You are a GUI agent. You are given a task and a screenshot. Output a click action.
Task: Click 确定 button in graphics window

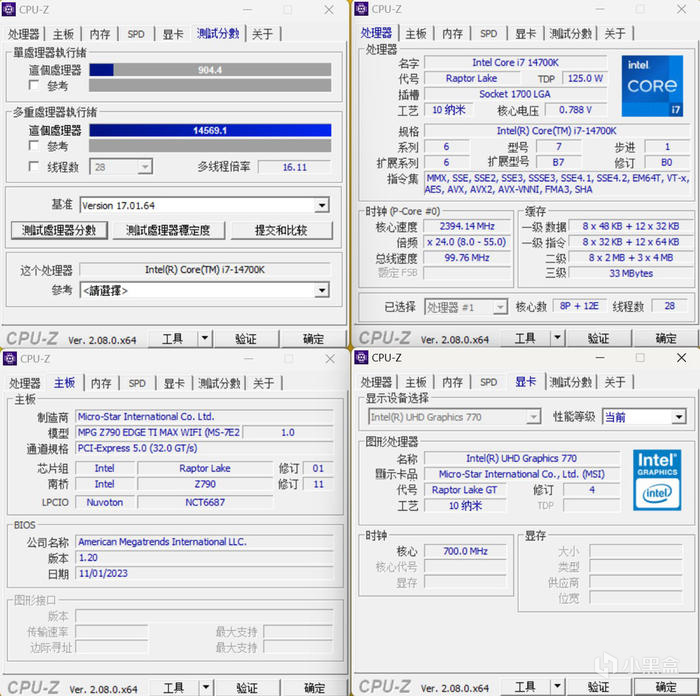tap(666, 687)
